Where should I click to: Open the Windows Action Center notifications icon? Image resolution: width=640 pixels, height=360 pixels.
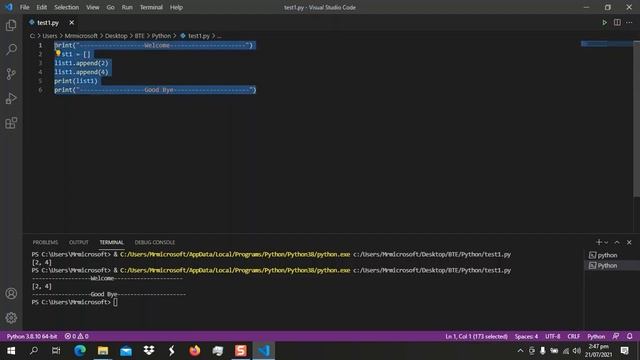point(624,351)
